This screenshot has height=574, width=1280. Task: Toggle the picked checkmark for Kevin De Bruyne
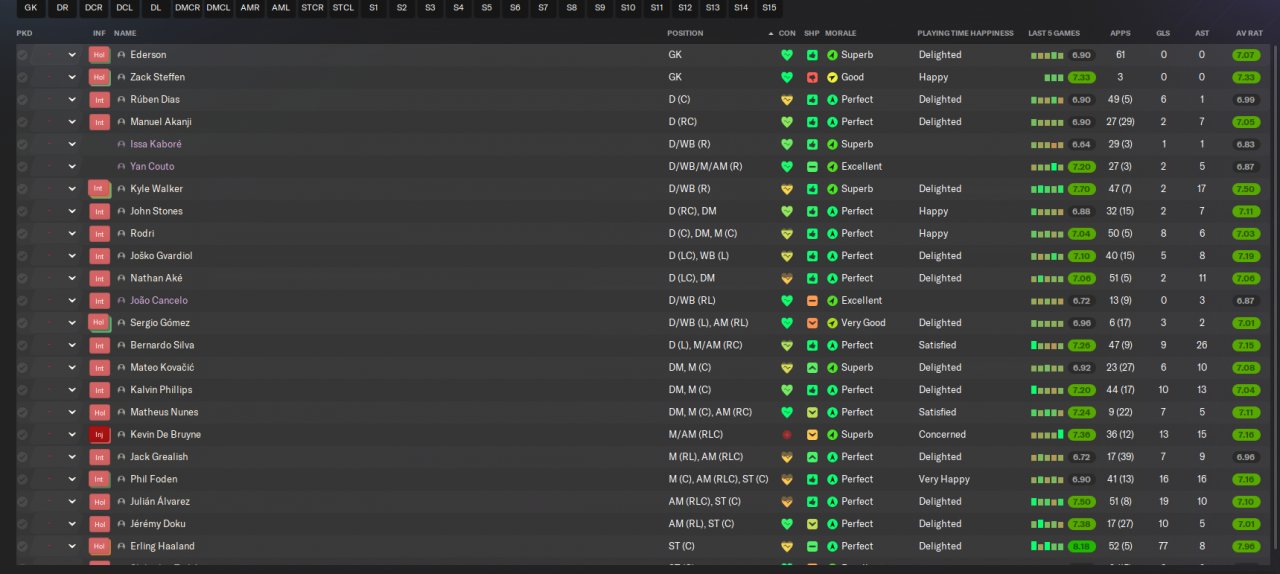[22, 435]
